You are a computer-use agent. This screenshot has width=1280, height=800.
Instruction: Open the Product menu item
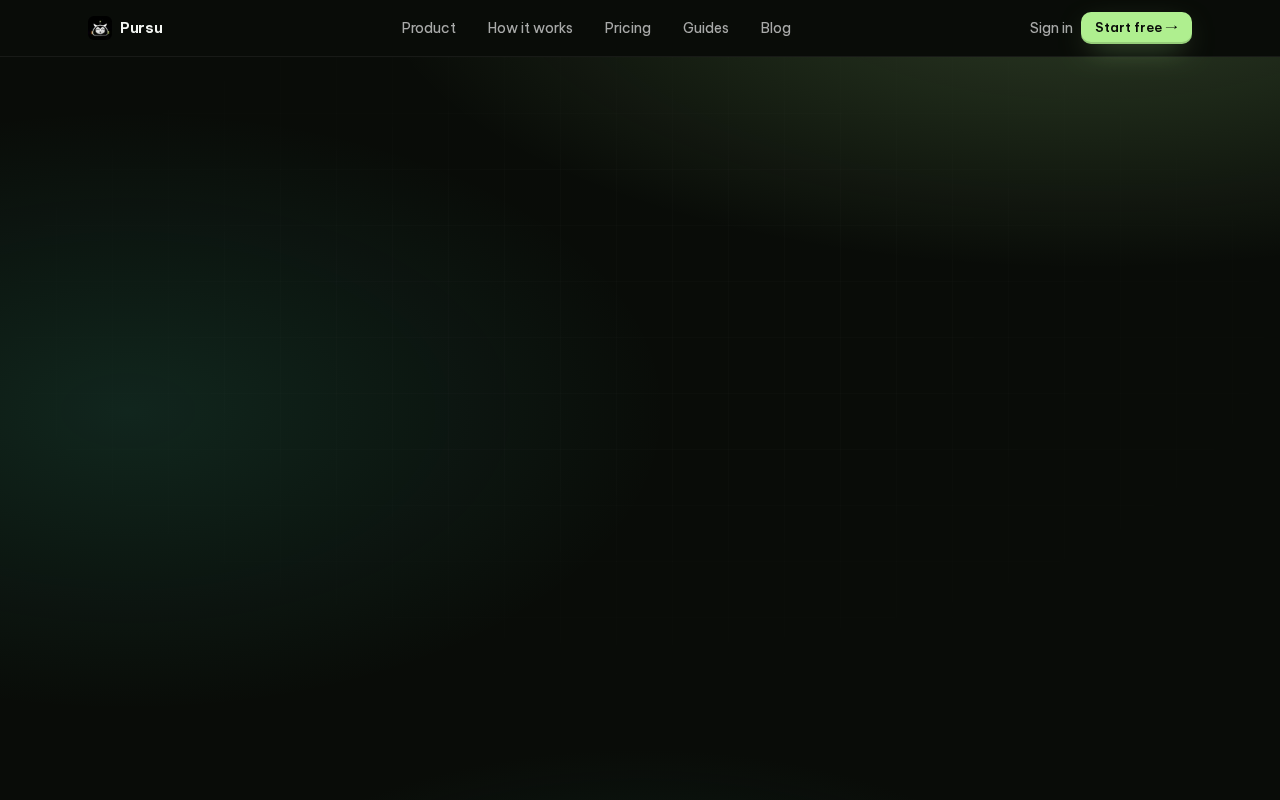coord(429,28)
